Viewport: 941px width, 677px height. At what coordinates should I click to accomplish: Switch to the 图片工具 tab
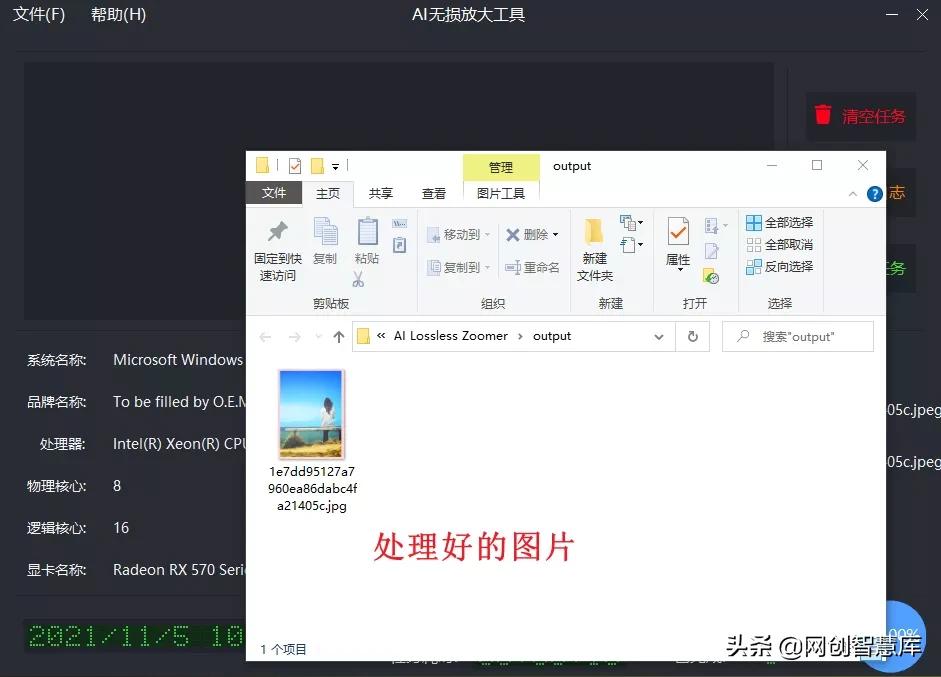pyautogui.click(x=501, y=193)
